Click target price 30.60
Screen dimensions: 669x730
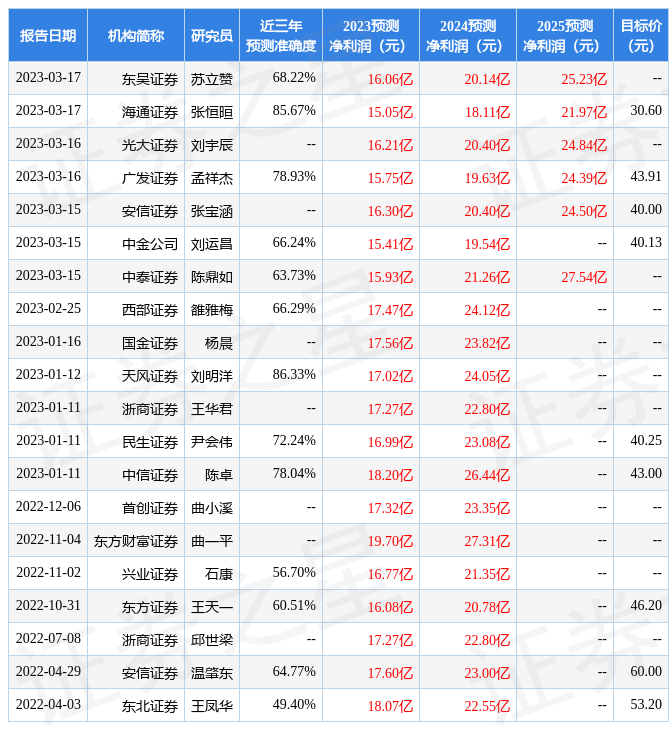coord(646,110)
